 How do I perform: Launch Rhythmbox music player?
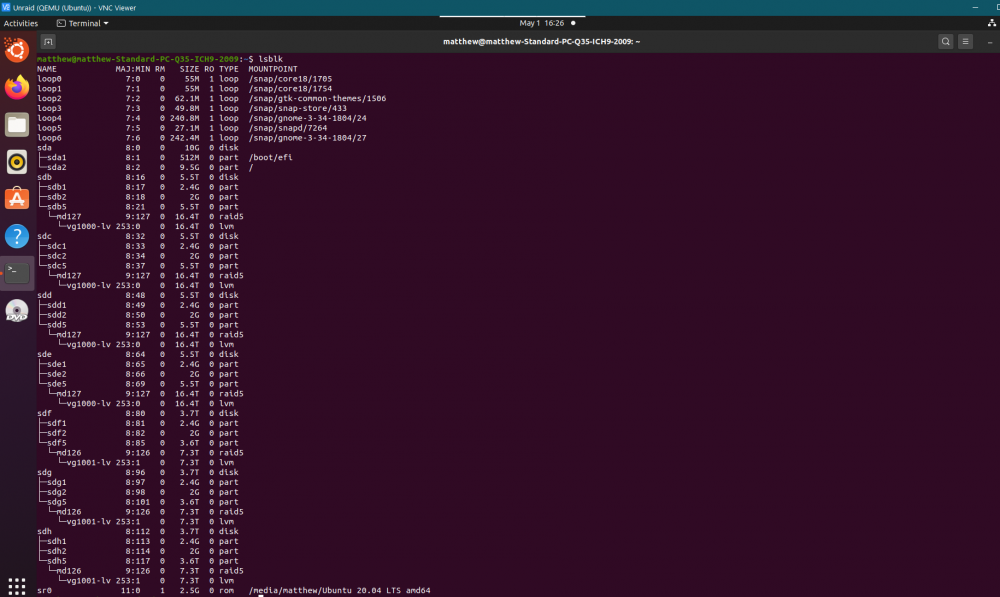[17, 161]
